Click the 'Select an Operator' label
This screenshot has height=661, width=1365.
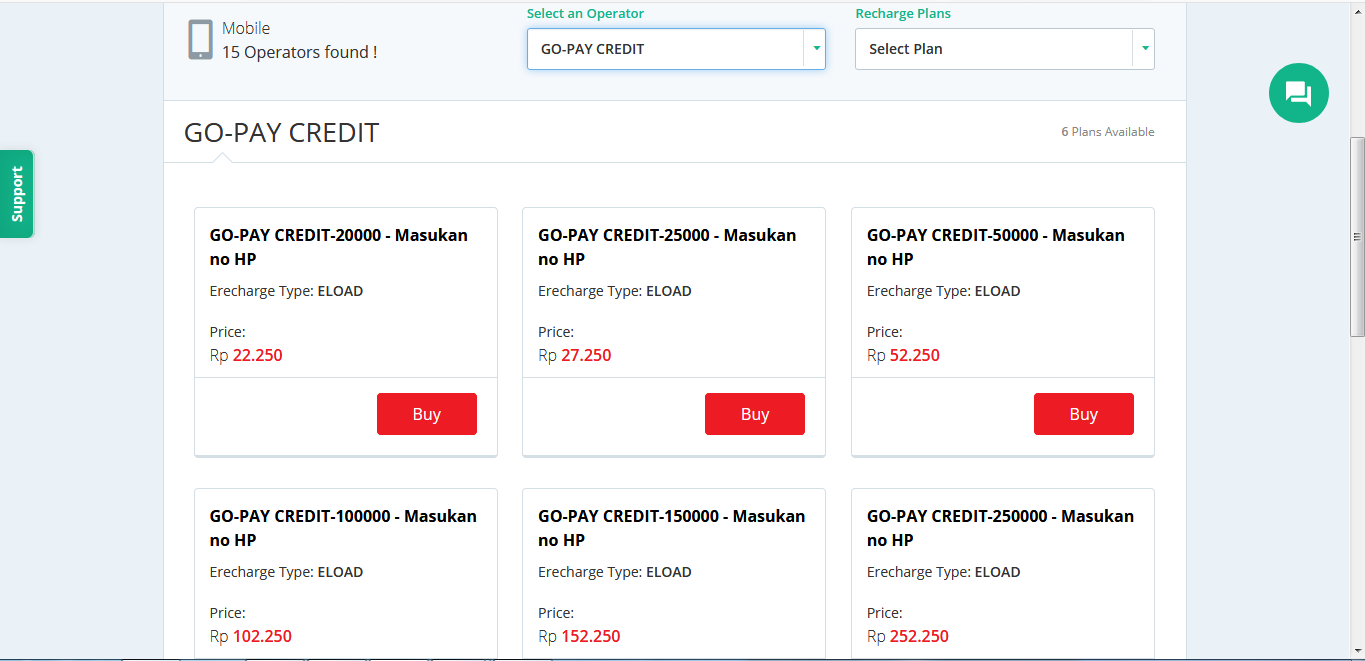click(586, 14)
